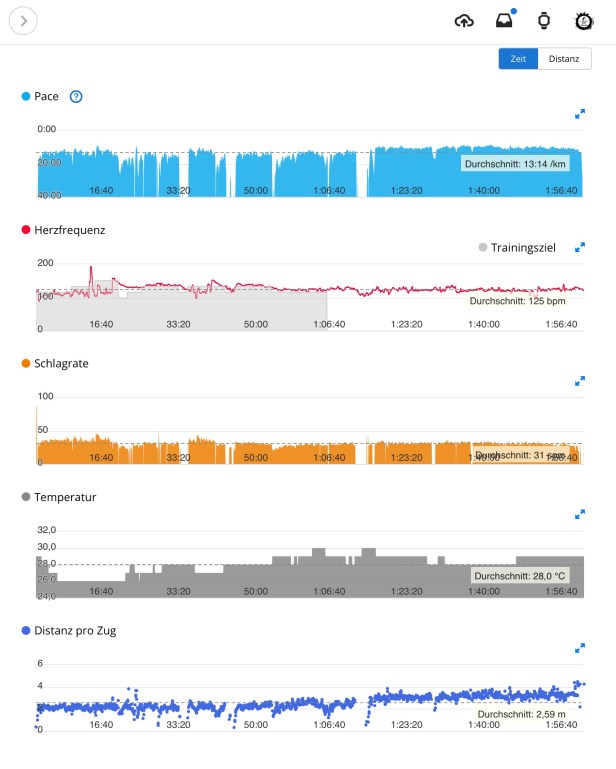
Task: Expand the Temperatur chart to full size
Action: (580, 514)
